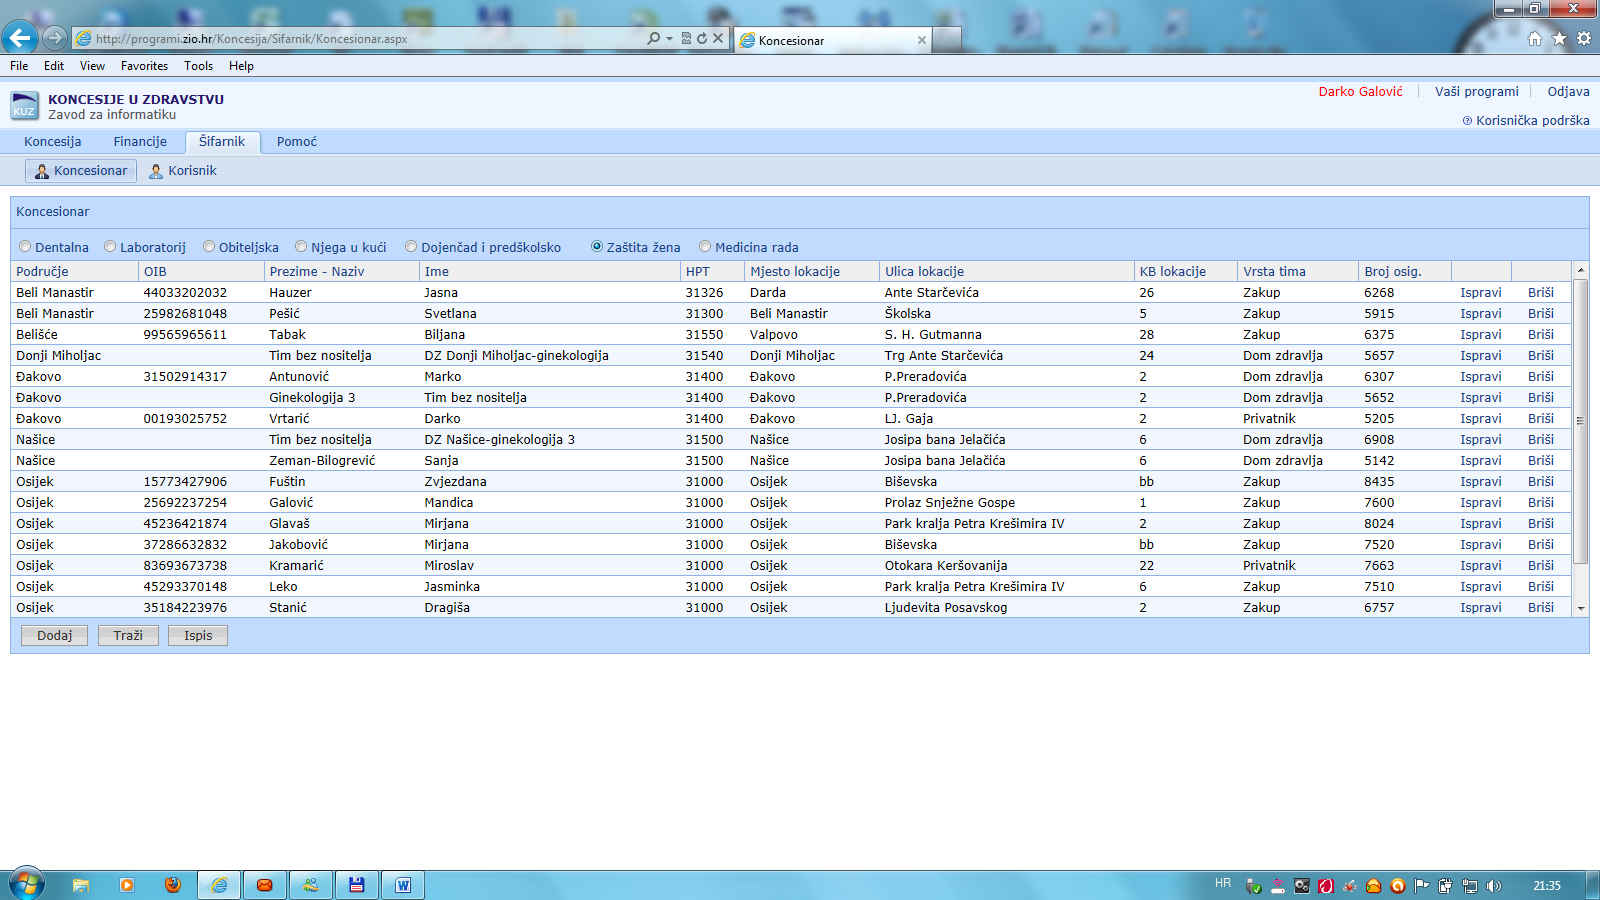The height and width of the screenshot is (900, 1600).
Task: Click the Dodaj button
Action: click(x=54, y=636)
